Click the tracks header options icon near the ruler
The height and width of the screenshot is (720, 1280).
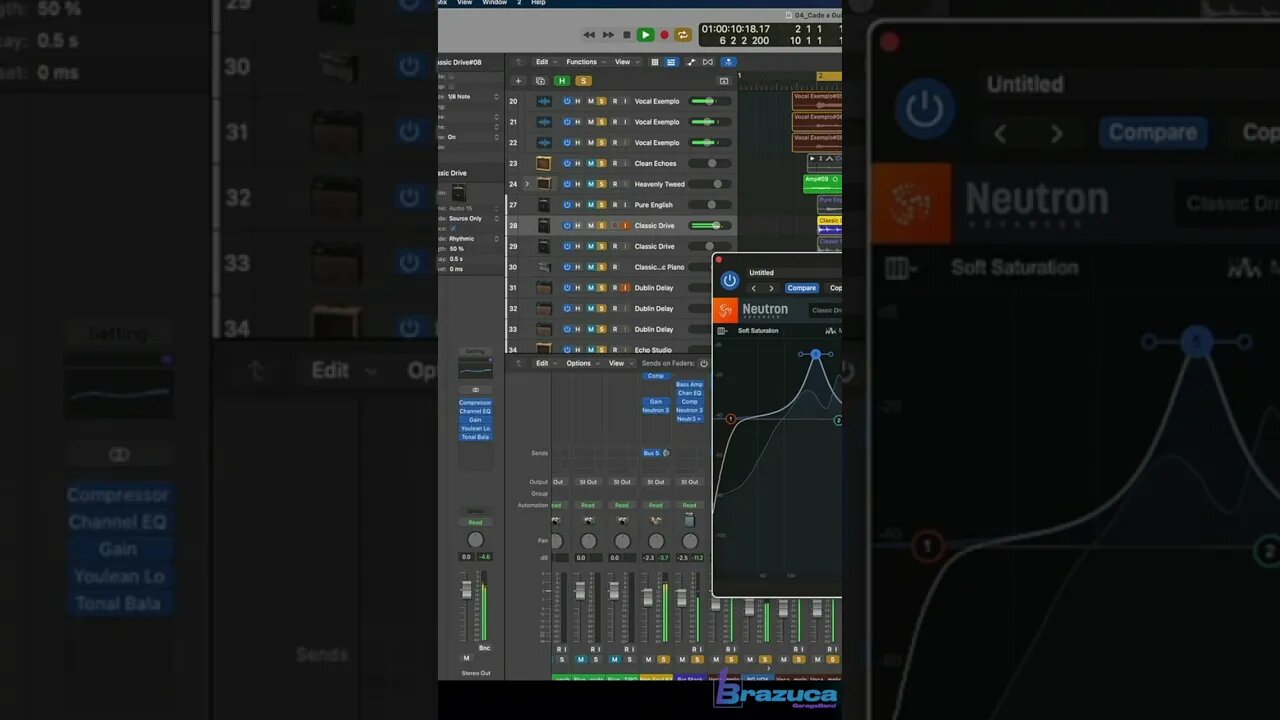pyautogui.click(x=724, y=81)
